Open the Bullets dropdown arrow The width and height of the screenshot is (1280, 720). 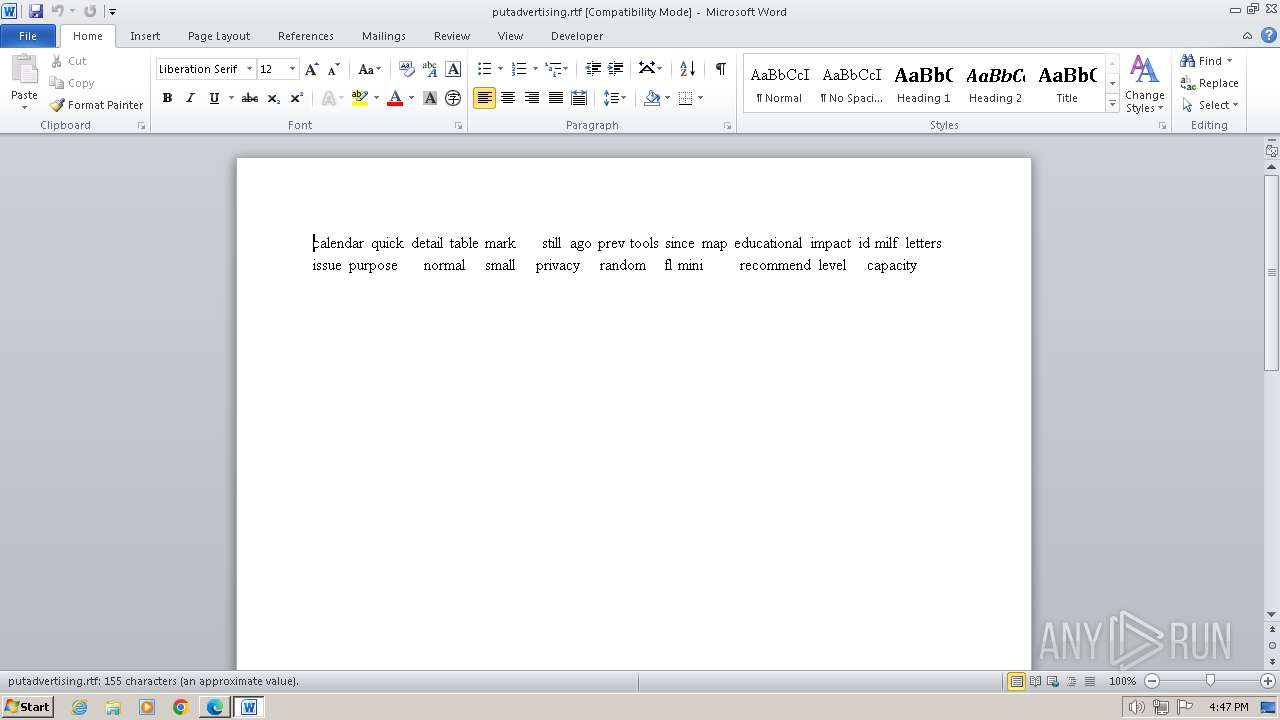click(500, 69)
